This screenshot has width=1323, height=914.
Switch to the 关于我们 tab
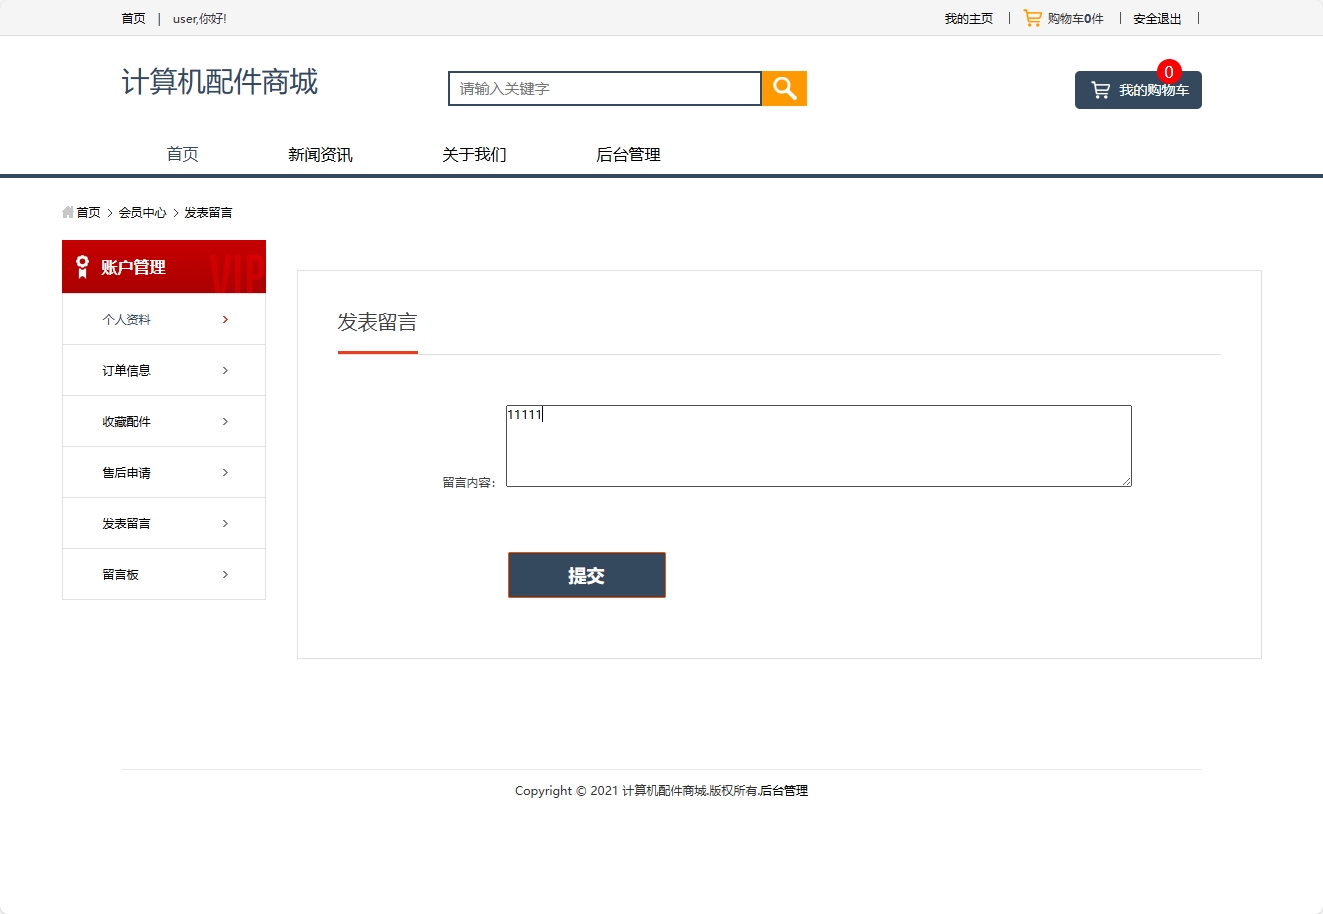[x=474, y=154]
